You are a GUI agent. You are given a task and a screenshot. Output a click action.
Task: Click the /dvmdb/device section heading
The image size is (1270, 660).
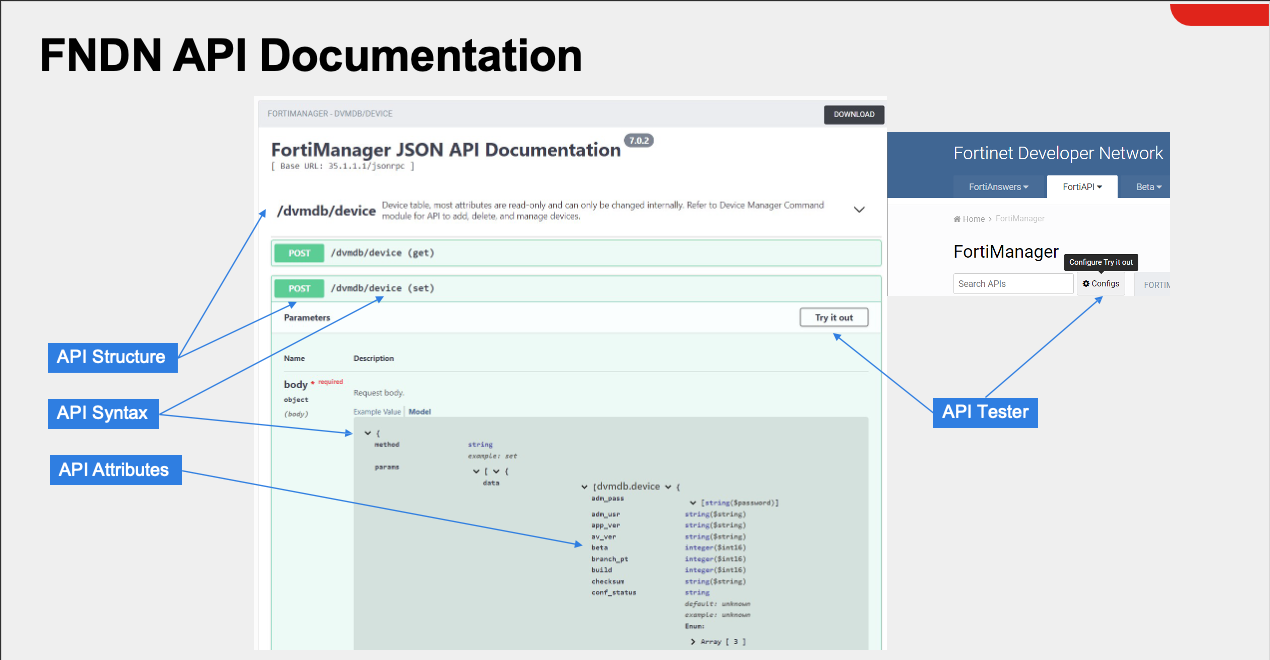click(x=326, y=211)
